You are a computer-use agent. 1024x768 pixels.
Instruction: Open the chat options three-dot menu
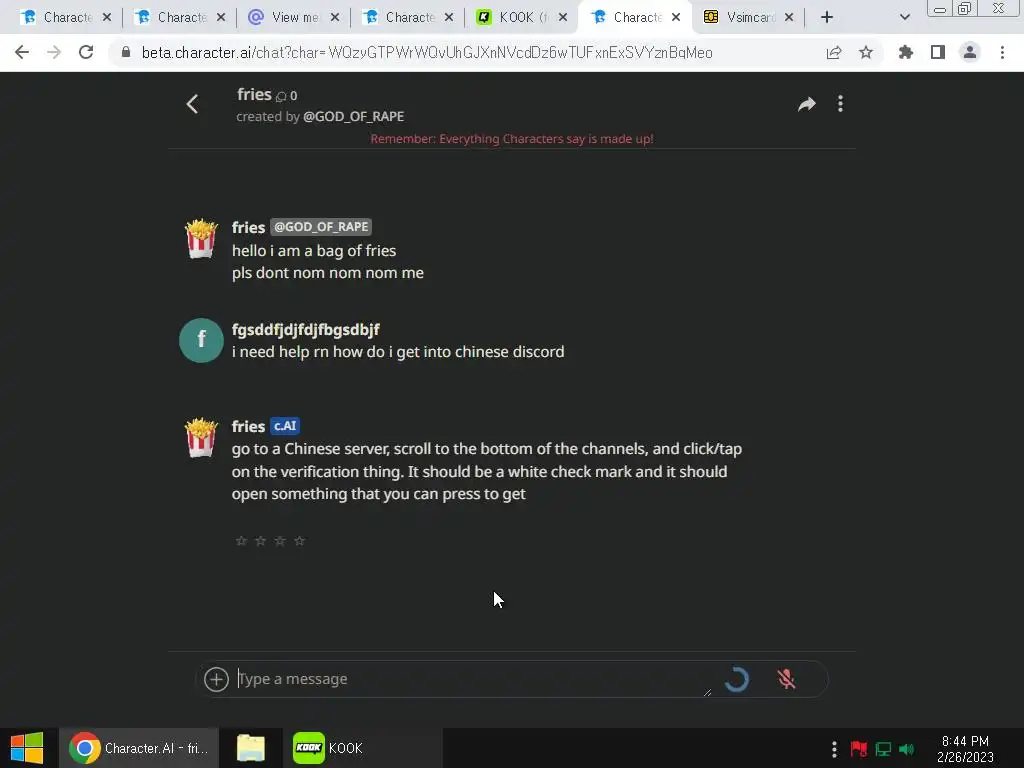(x=840, y=104)
